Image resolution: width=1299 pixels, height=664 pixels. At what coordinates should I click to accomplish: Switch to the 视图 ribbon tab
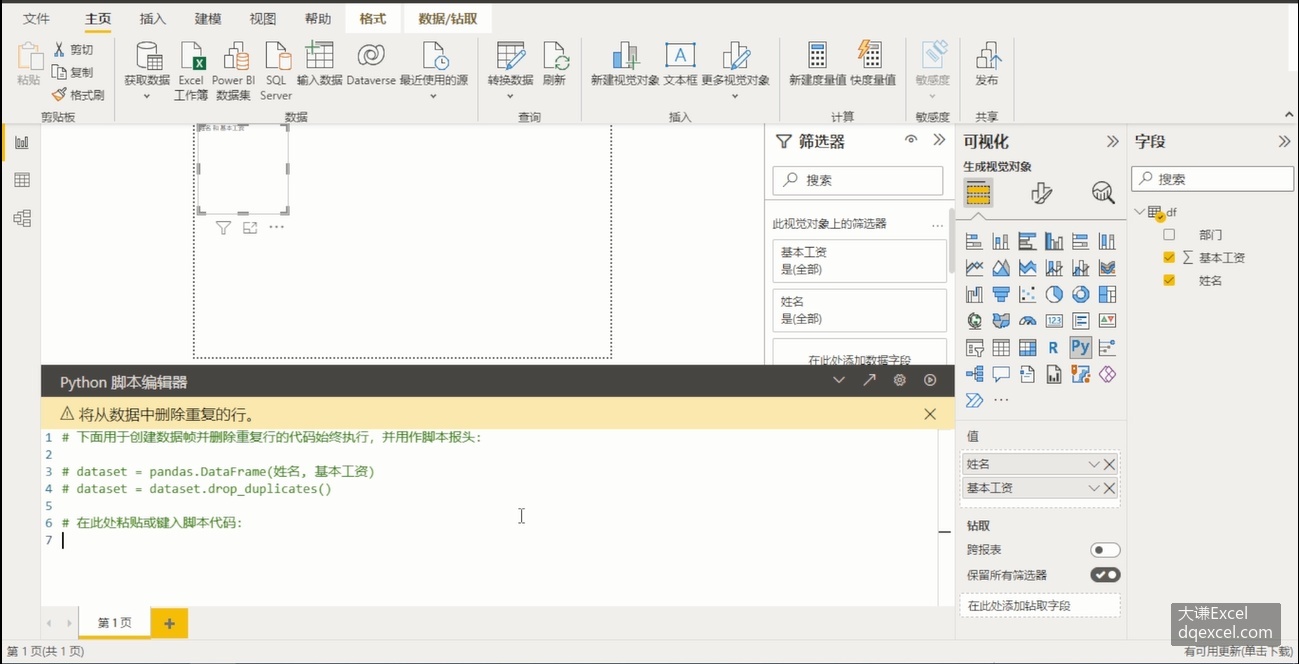[263, 19]
